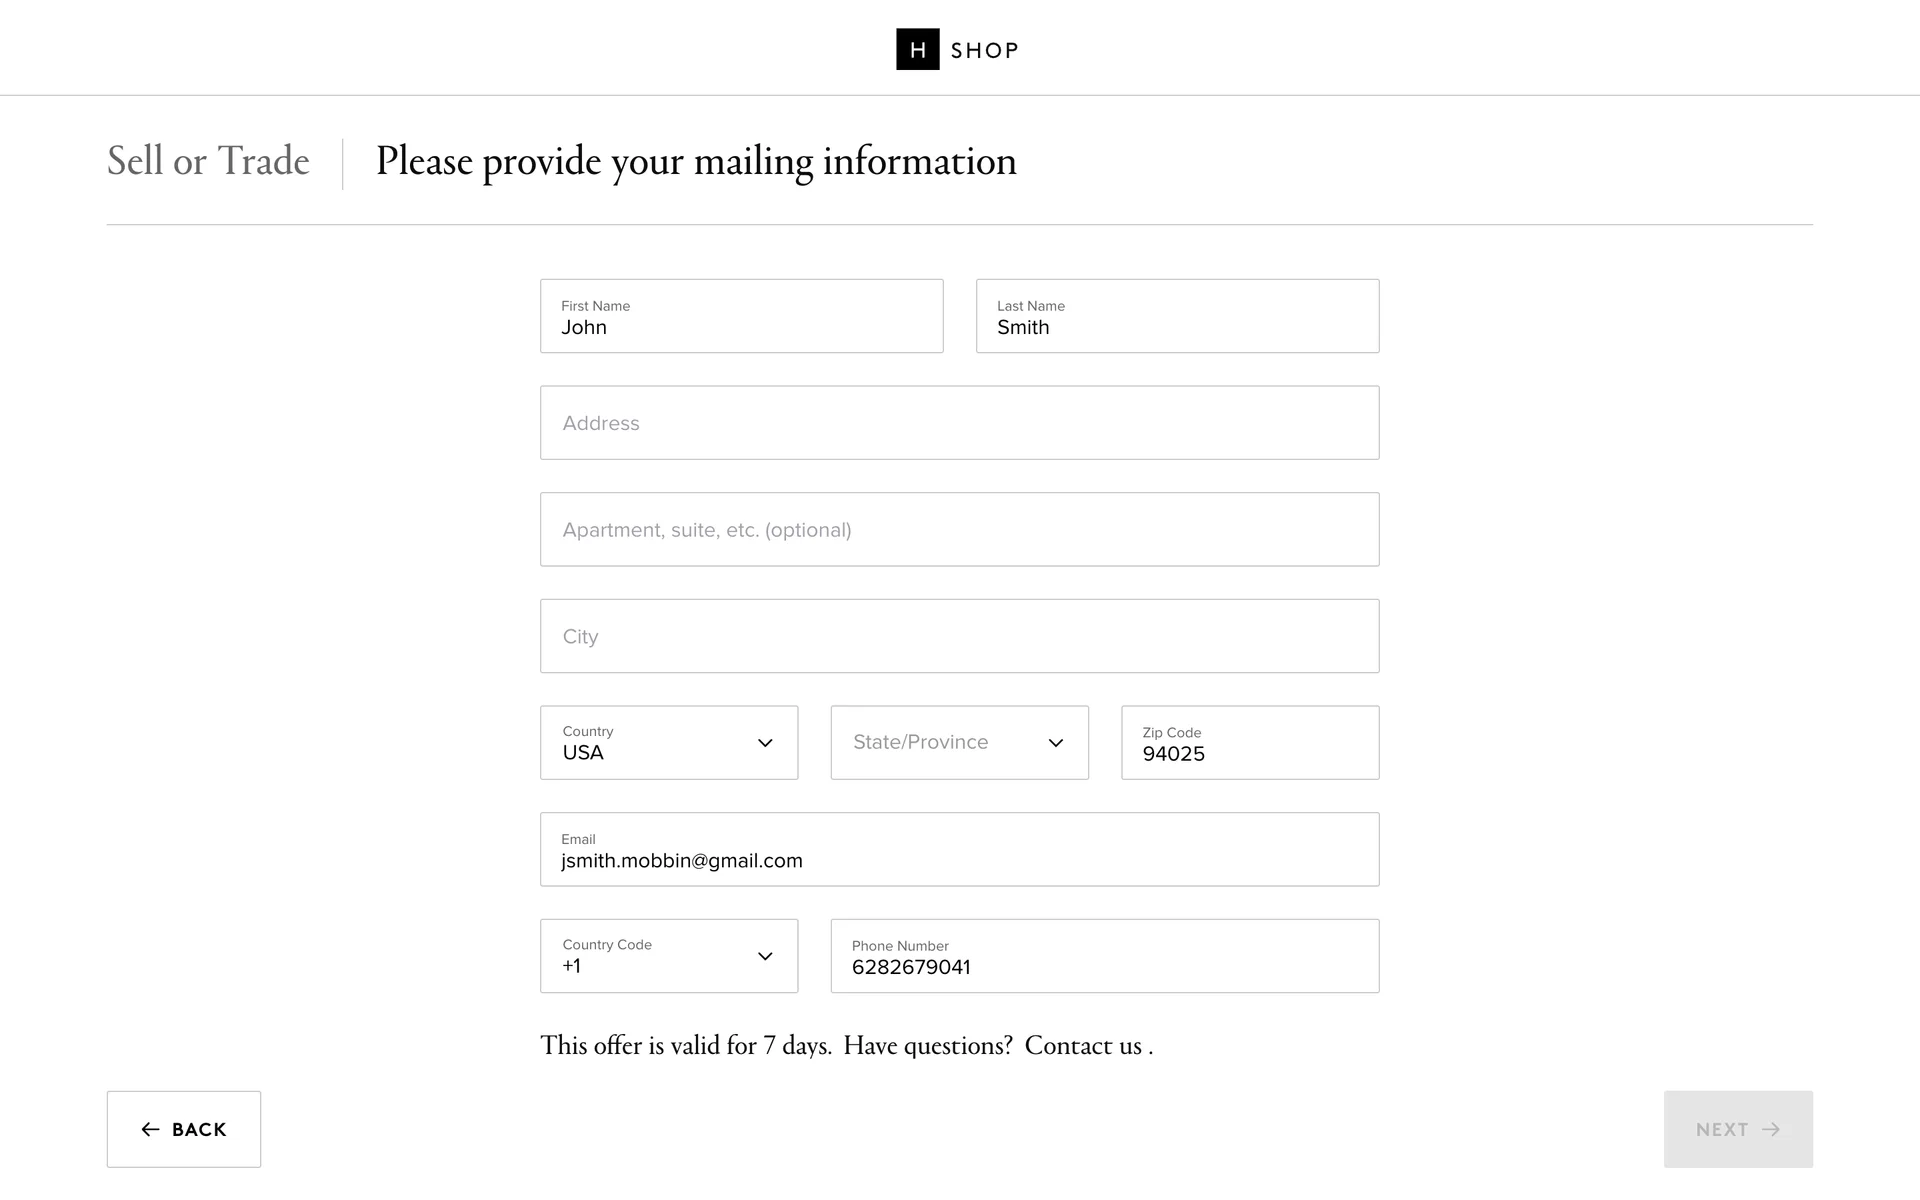Open the Country Code dropdown
This screenshot has height=1200, width=1920.
coord(668,956)
